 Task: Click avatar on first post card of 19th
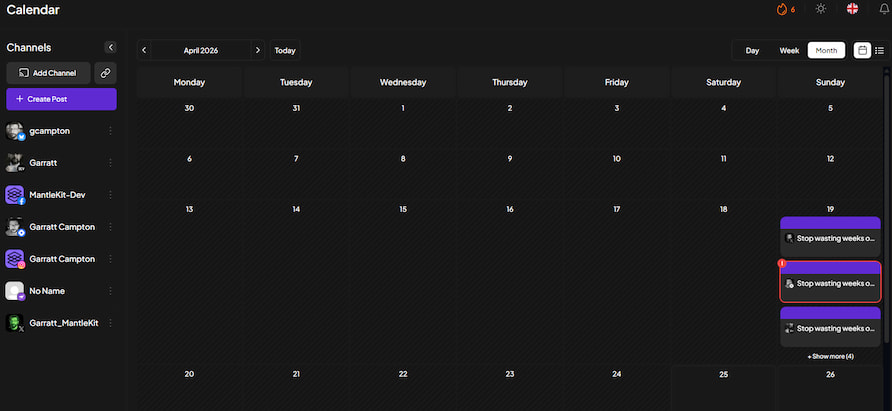[x=790, y=238]
